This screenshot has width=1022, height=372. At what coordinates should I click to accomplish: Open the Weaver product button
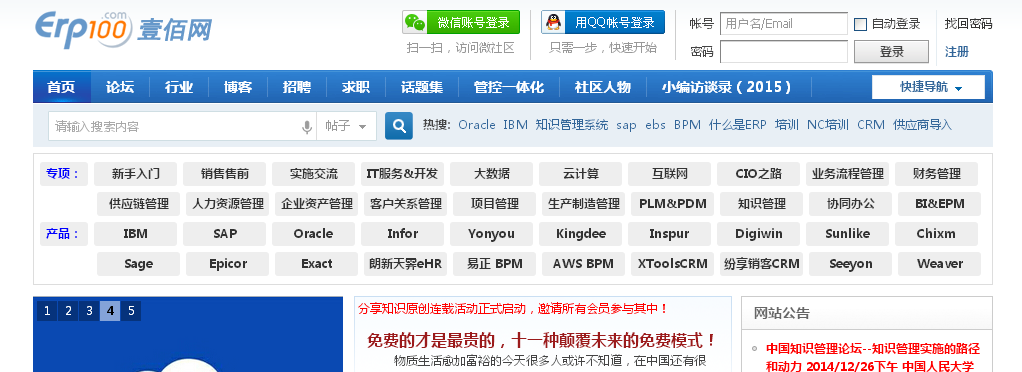(x=939, y=264)
